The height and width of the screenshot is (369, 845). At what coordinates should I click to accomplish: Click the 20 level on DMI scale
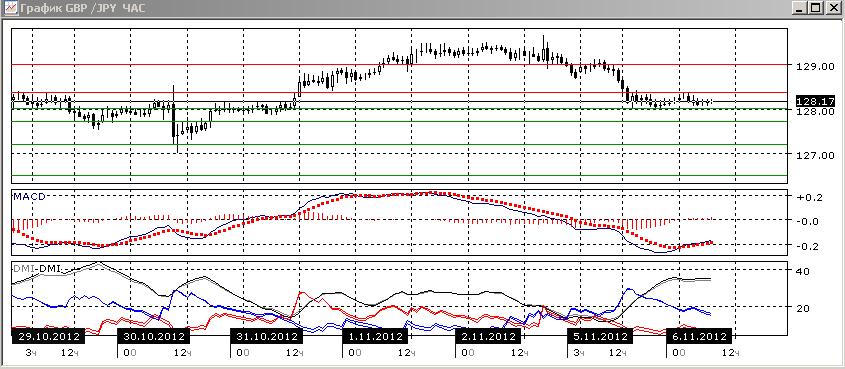click(x=804, y=308)
